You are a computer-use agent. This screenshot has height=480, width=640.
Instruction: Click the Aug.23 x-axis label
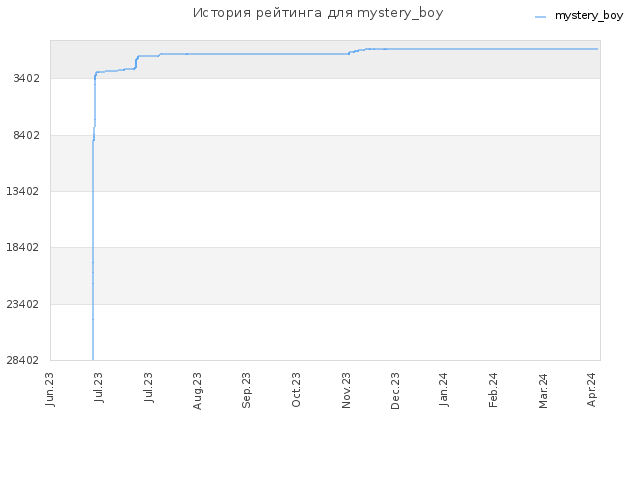pos(197,391)
